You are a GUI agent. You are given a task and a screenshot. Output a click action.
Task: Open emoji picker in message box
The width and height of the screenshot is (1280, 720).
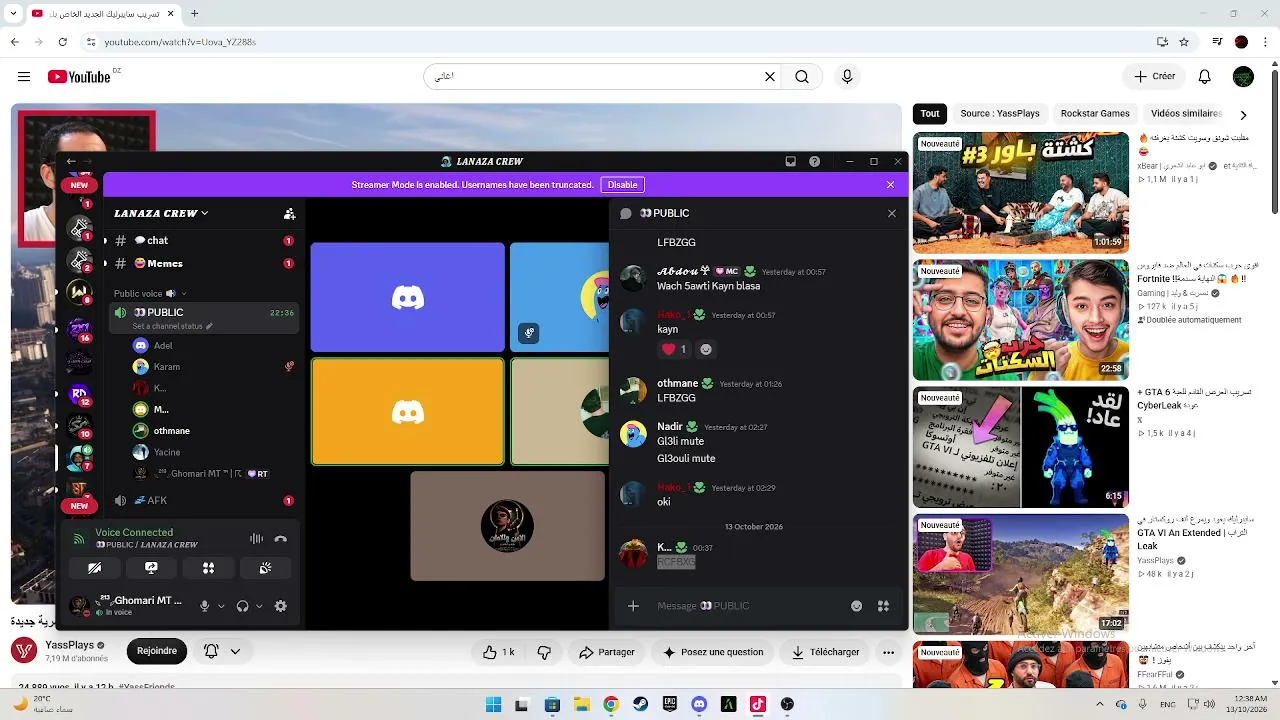tap(857, 606)
